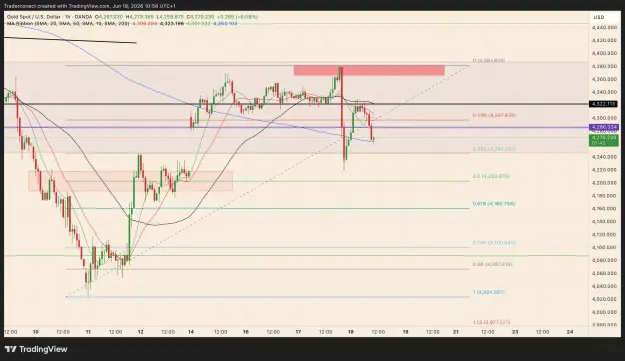Select the top Fibonacci 0 level label
Image resolution: width=625 pixels, height=361 pixels.
click(x=489, y=61)
